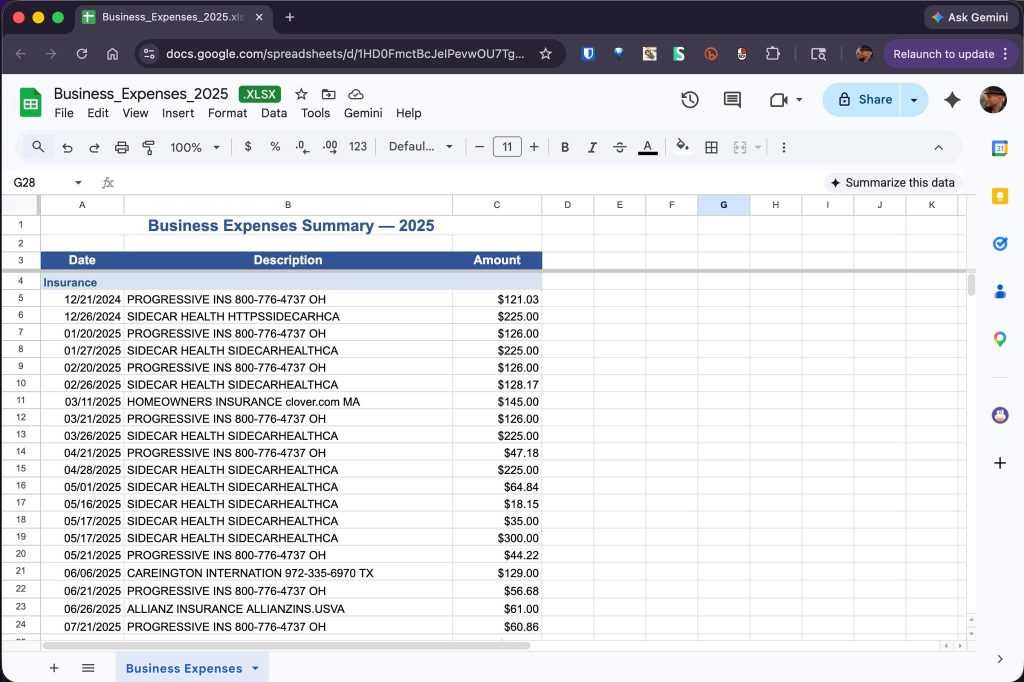1024x682 pixels.
Task: Open the Default font dropdown
Action: [420, 147]
